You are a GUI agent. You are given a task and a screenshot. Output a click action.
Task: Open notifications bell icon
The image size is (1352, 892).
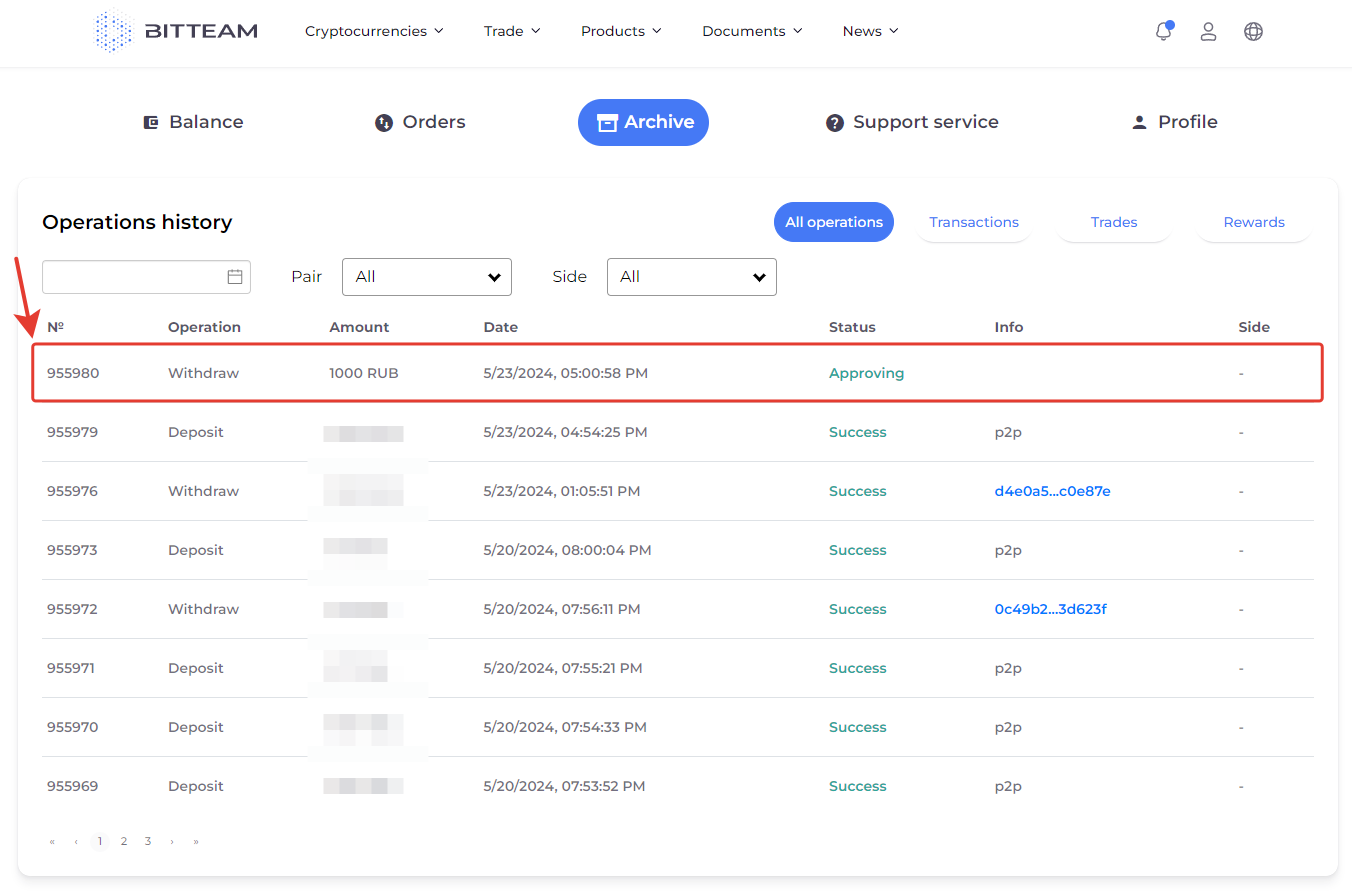[x=1163, y=31]
